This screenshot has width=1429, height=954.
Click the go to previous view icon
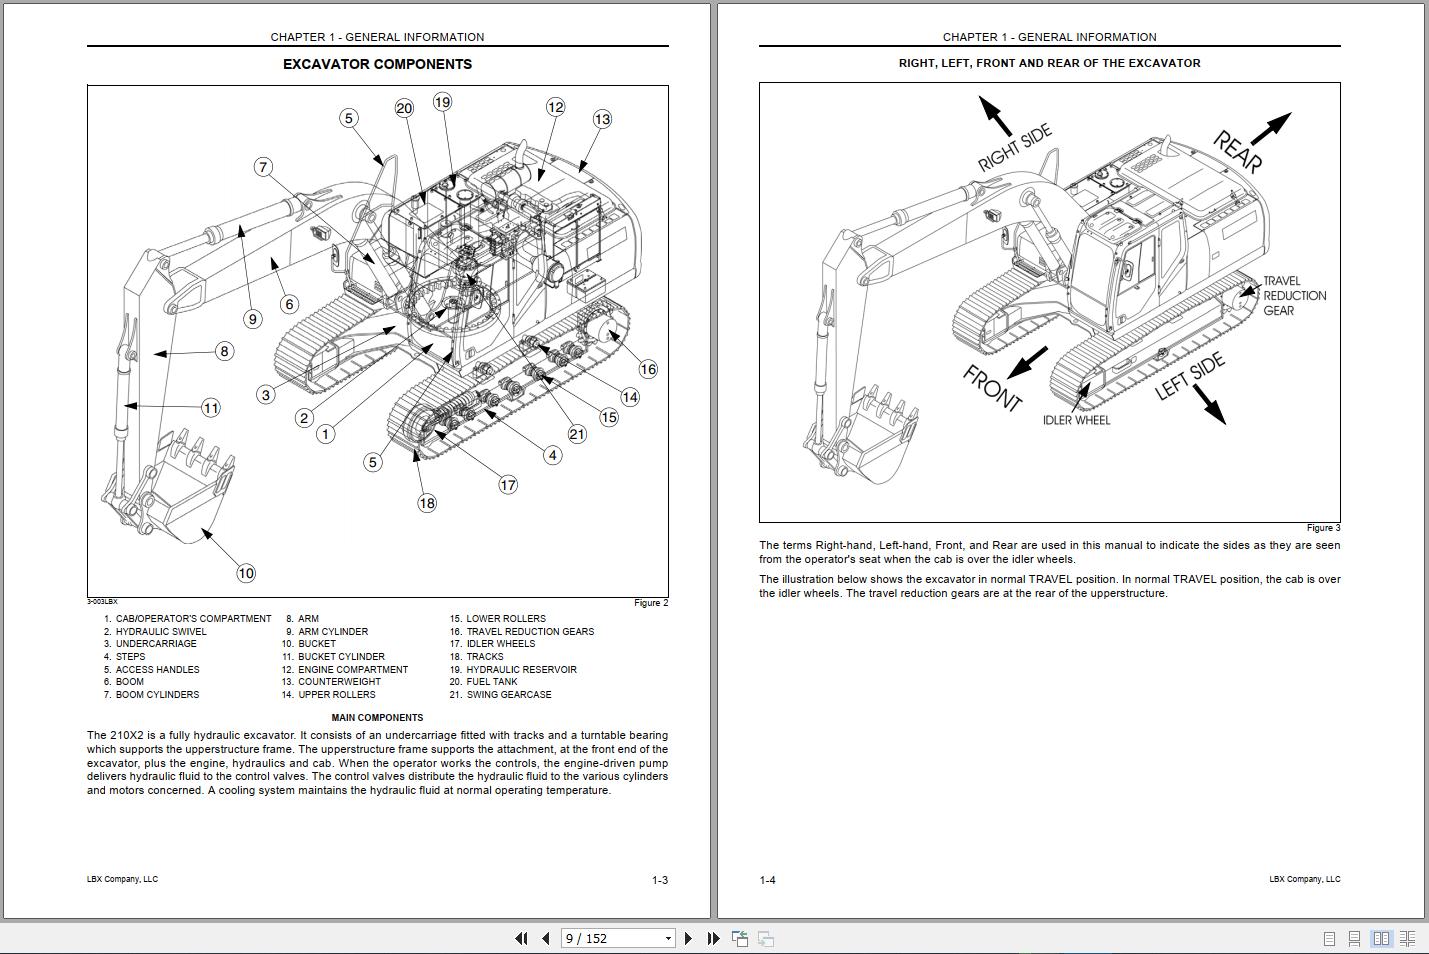[740, 938]
